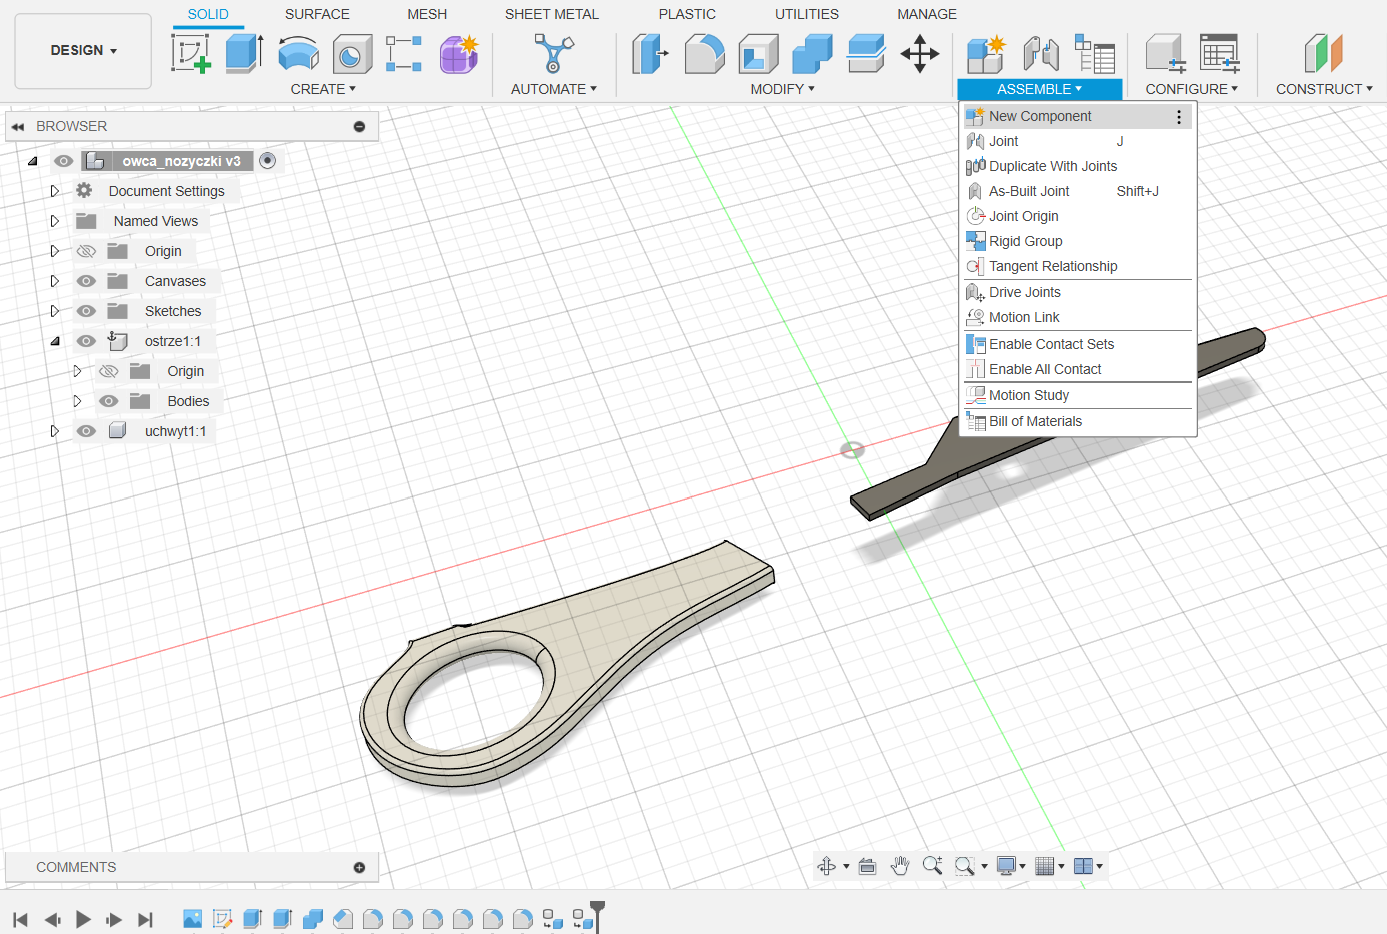Viewport: 1387px width, 934px height.
Task: Choose Joint Origin from Assemble menu
Action: (x=1078, y=216)
